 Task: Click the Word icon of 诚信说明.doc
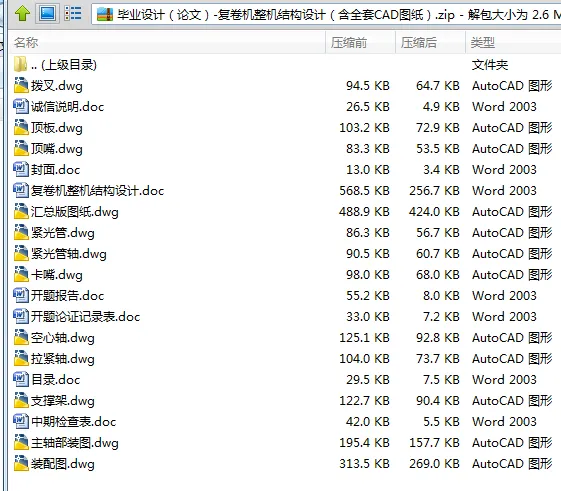click(x=21, y=106)
